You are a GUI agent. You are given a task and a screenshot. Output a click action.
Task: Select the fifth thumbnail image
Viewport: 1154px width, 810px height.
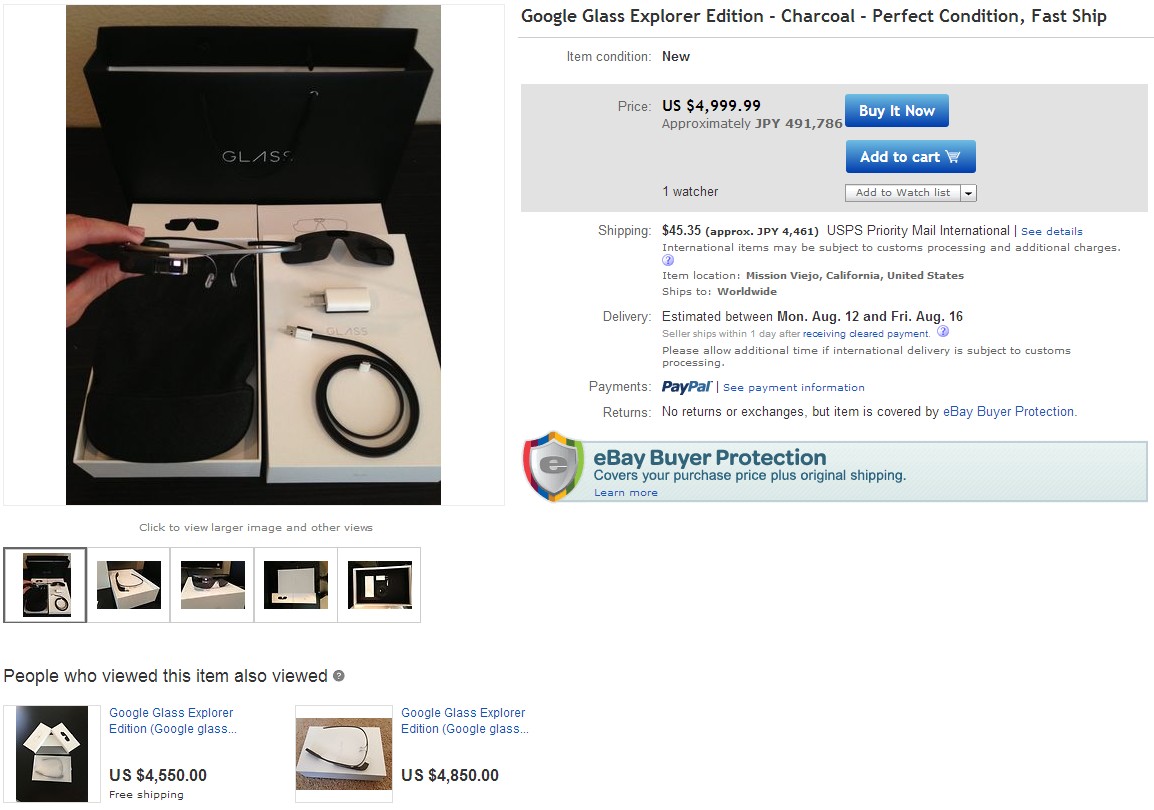(x=379, y=585)
